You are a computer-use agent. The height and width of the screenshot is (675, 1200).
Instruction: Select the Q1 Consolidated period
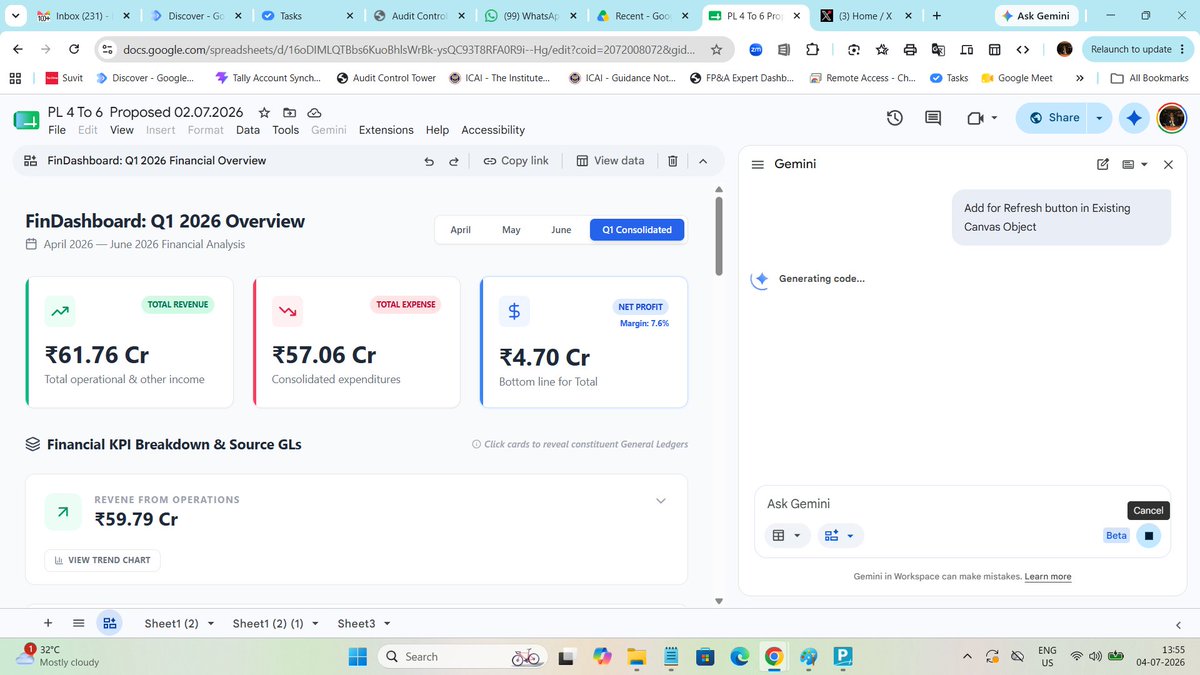click(637, 230)
